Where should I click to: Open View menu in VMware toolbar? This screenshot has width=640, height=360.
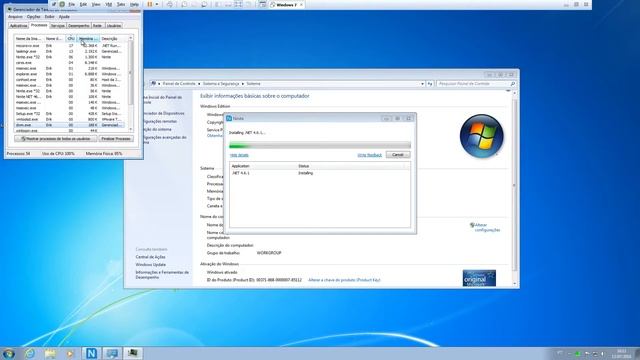[x=96, y=4]
